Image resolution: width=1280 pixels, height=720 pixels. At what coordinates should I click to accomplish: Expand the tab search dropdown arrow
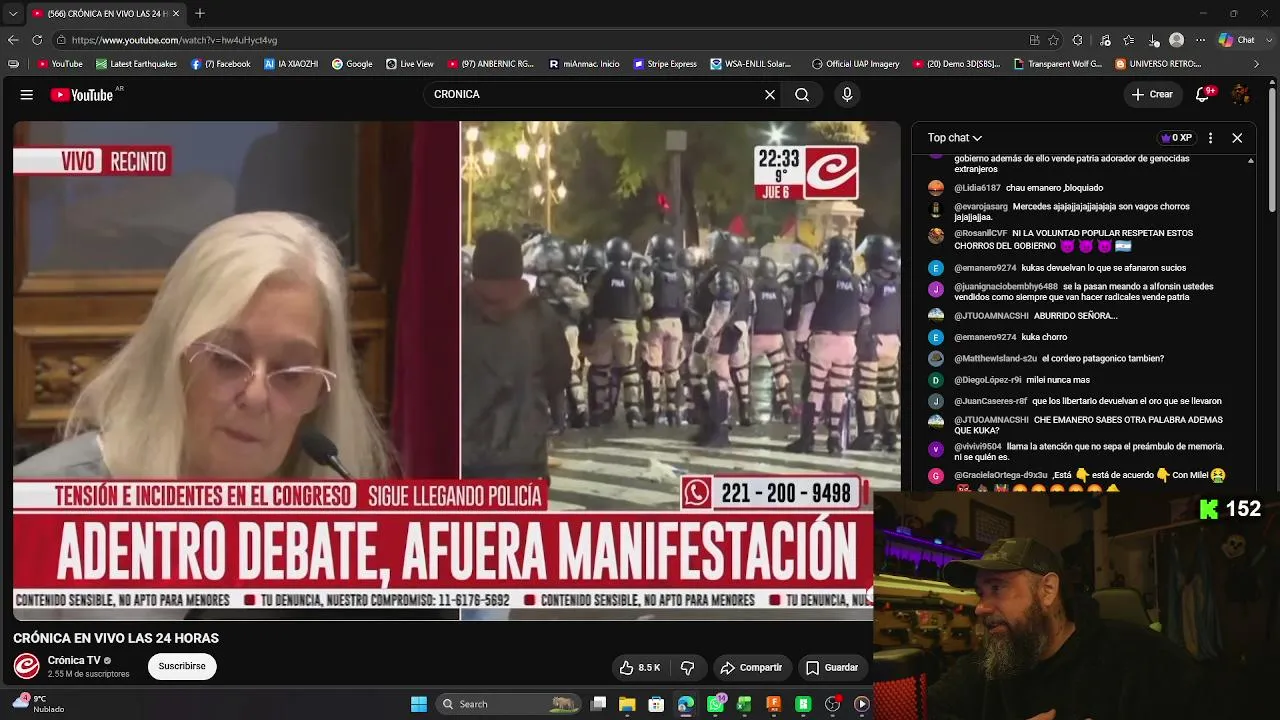(x=13, y=13)
